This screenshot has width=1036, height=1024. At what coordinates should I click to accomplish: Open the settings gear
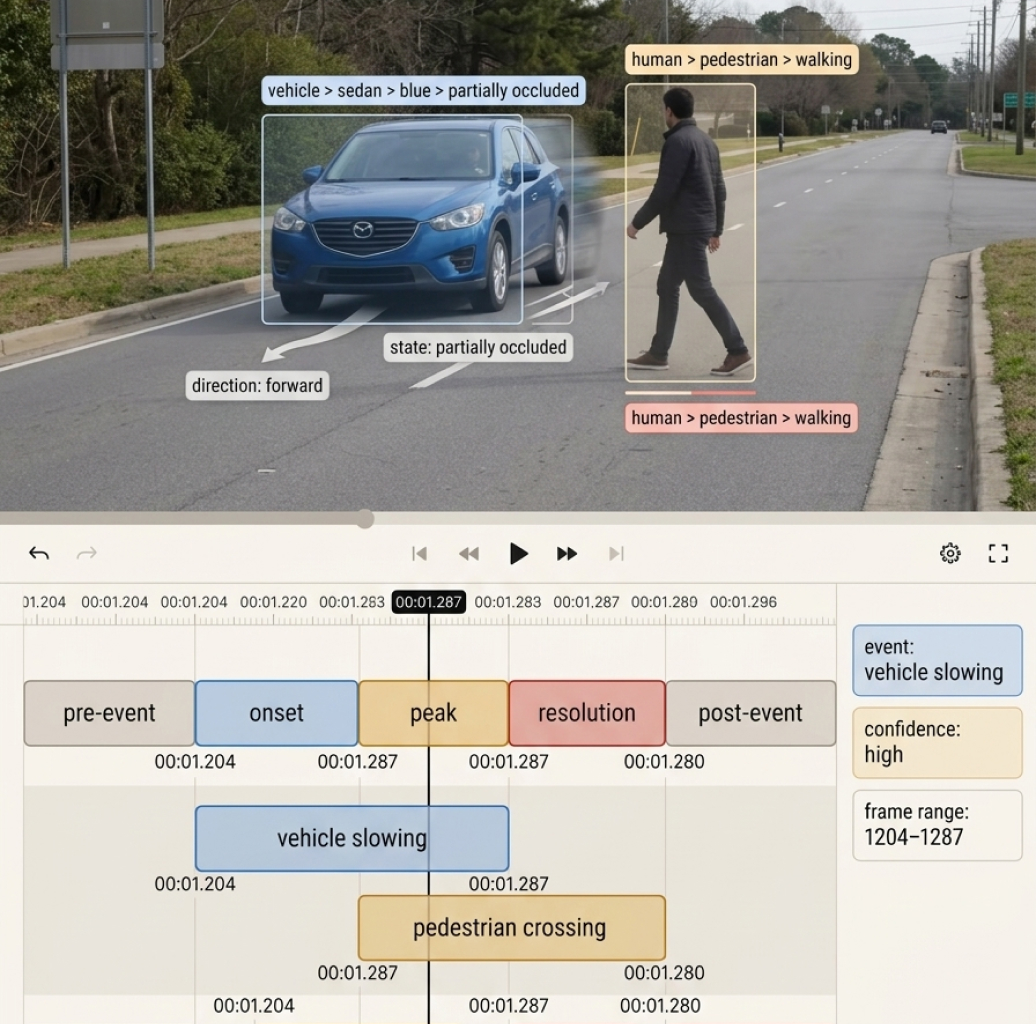(x=950, y=553)
